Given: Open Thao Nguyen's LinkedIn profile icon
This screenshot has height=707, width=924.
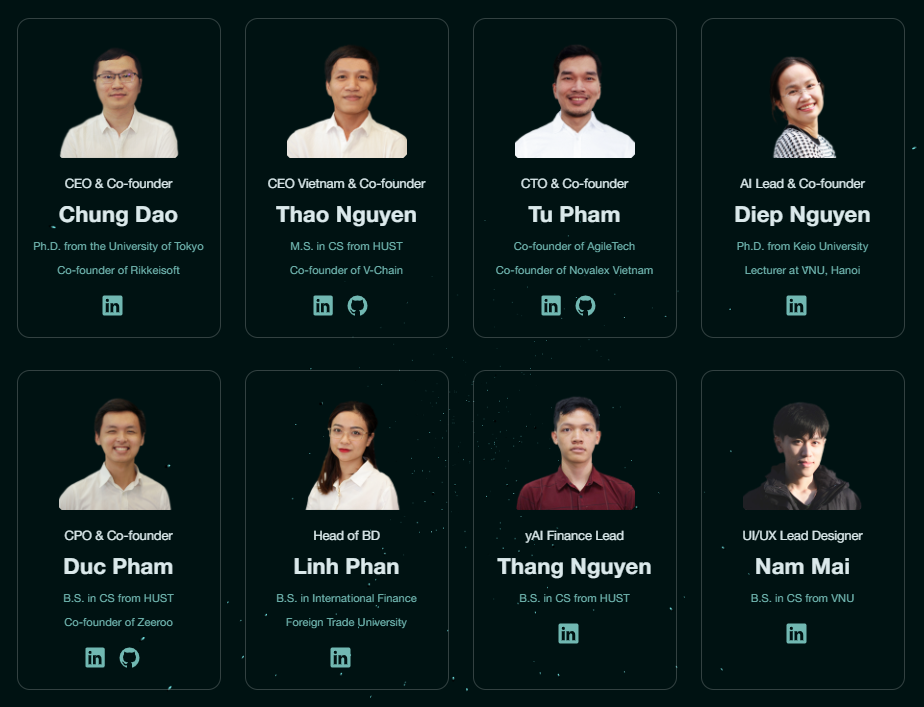Looking at the screenshot, I should pyautogui.click(x=323, y=305).
